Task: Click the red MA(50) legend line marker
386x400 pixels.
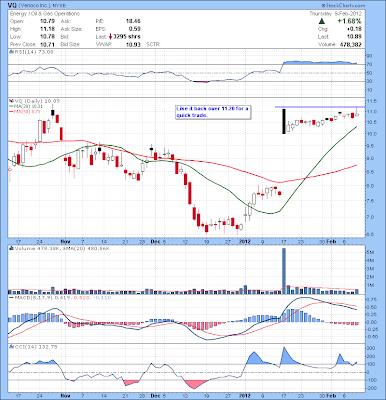Action: (10, 112)
